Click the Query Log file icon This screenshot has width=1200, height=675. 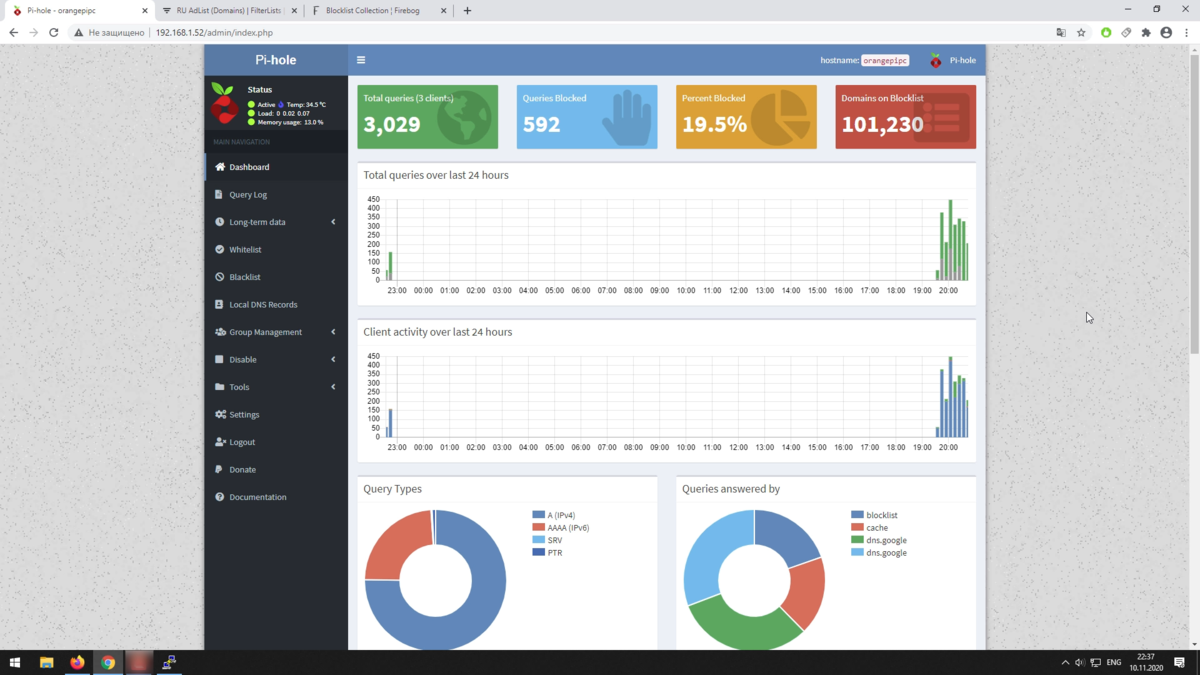pos(219,194)
